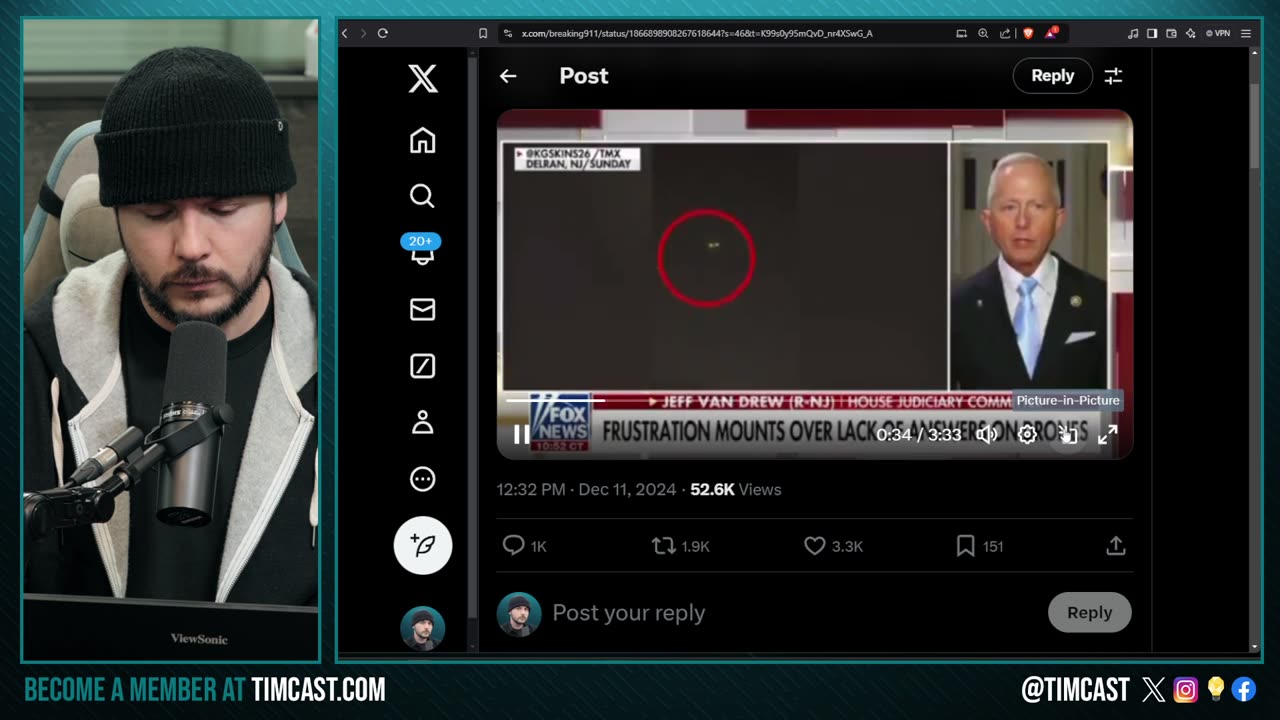Click the scrollbar down arrow
Screen dimensions: 1280x720
[x=1255, y=647]
